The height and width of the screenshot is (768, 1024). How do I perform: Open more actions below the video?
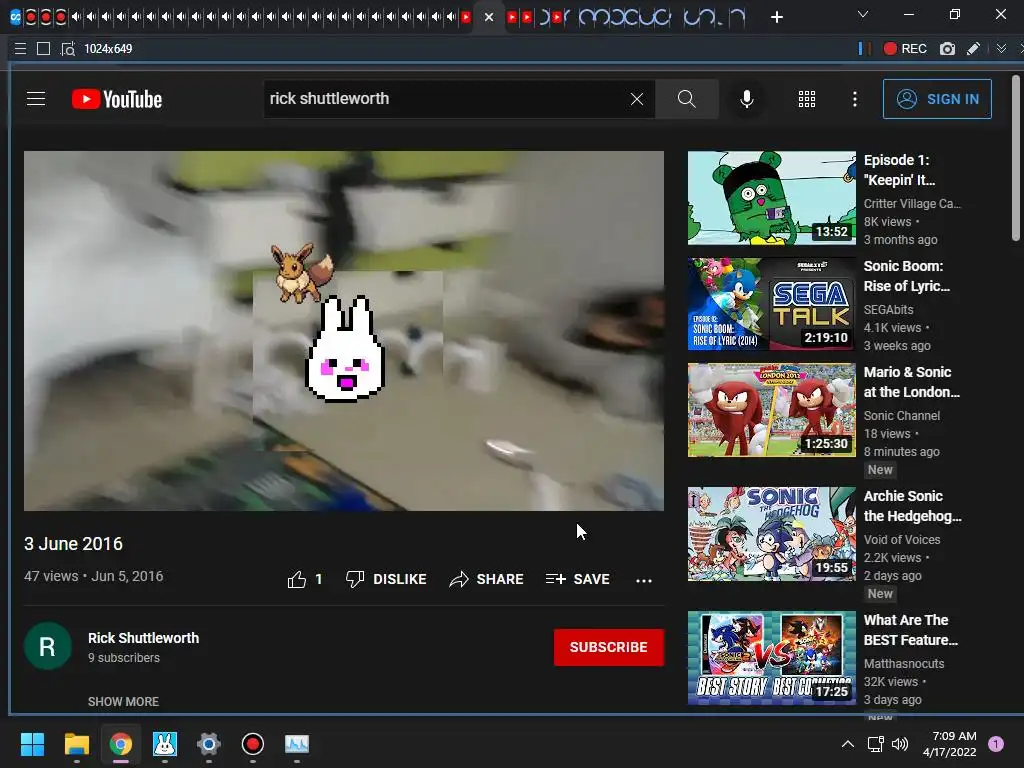644,580
